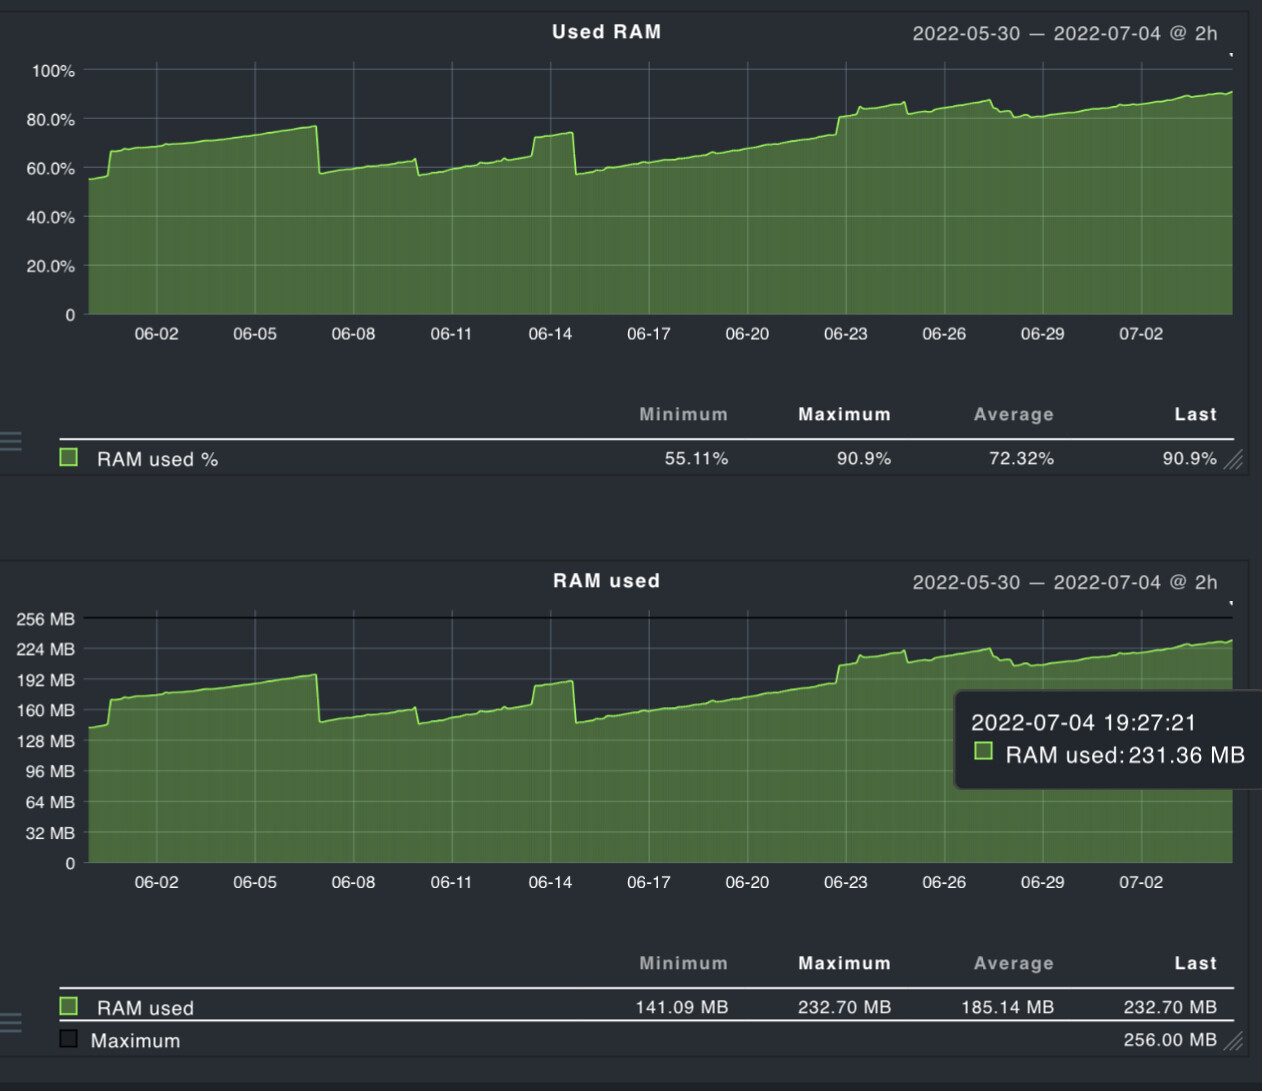Toggle the 'RAM used' legend series label
The width and height of the screenshot is (1262, 1091).
[145, 1008]
